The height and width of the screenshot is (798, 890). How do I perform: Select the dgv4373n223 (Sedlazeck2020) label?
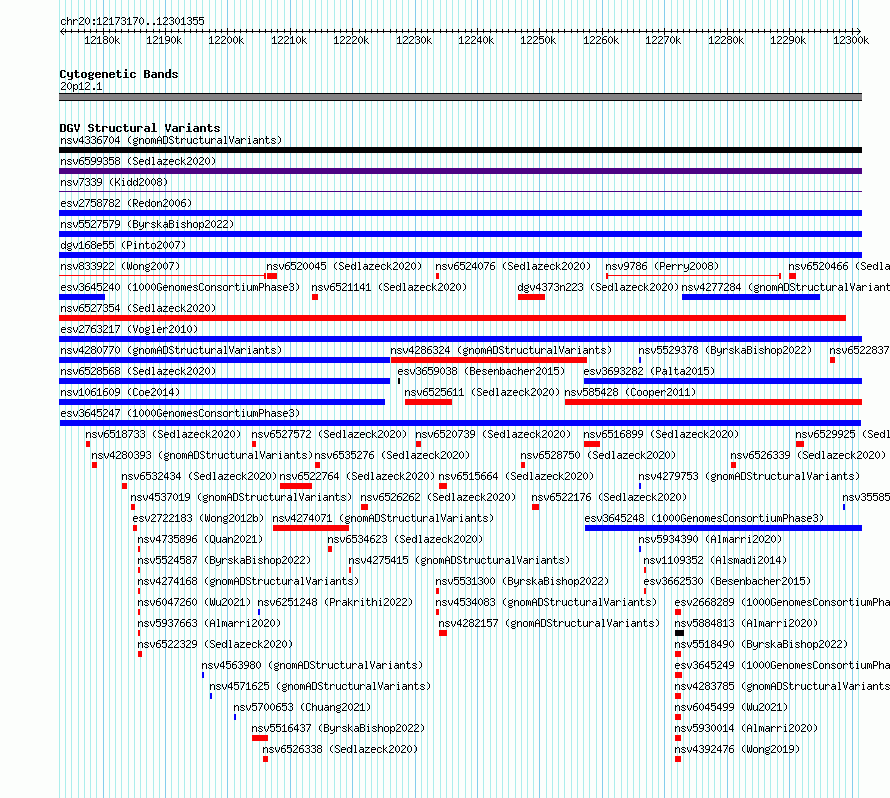(598, 287)
